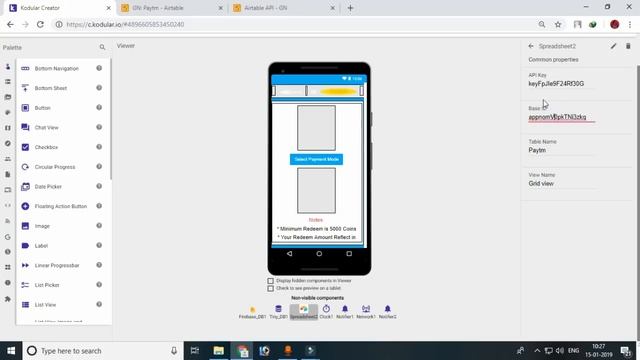The image size is (640, 360).
Task: Click the browser address bar
Action: click(298, 24)
